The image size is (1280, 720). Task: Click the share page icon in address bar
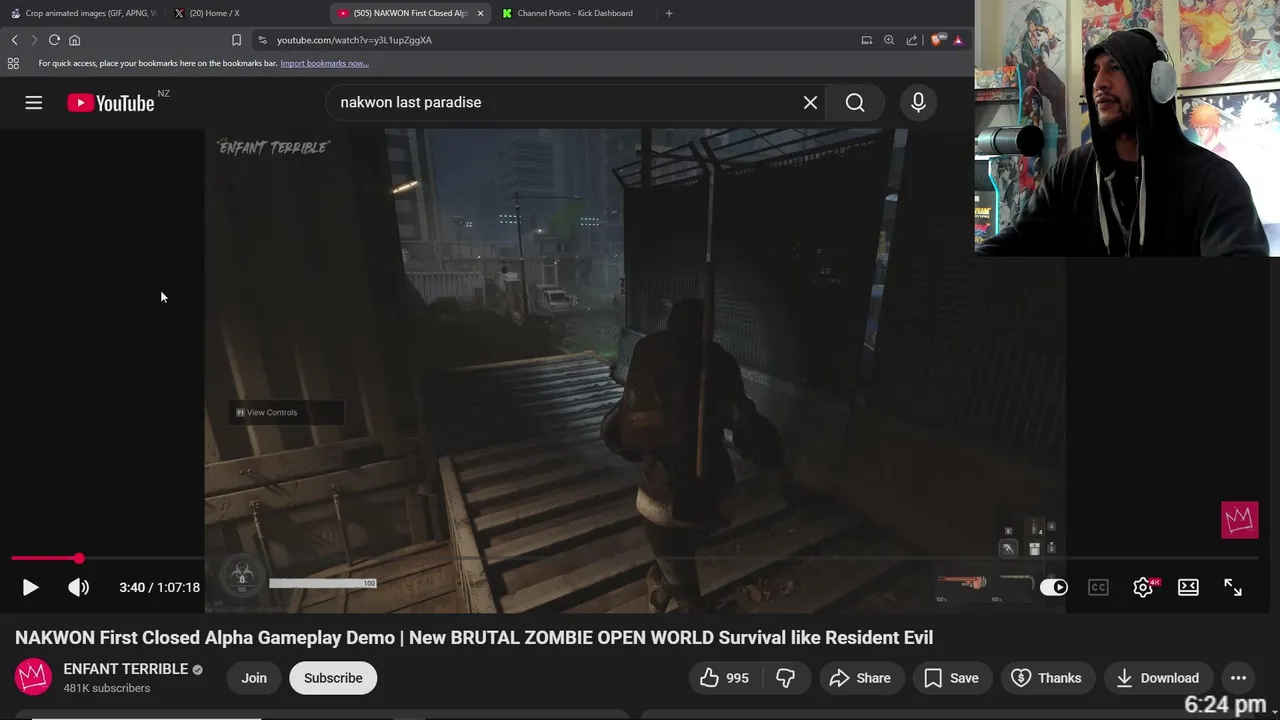click(x=912, y=40)
